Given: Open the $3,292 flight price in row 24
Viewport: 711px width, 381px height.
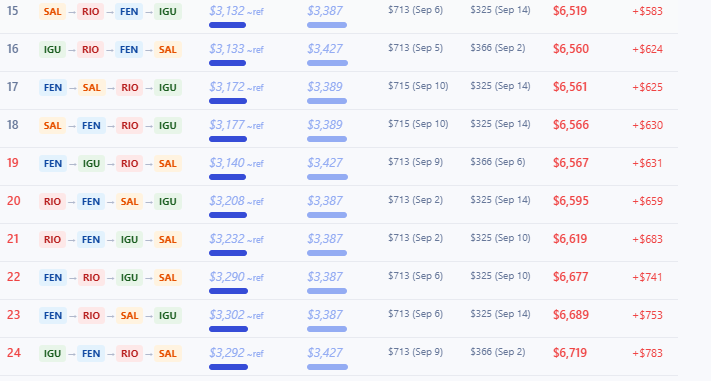Looking at the screenshot, I should (227, 353).
